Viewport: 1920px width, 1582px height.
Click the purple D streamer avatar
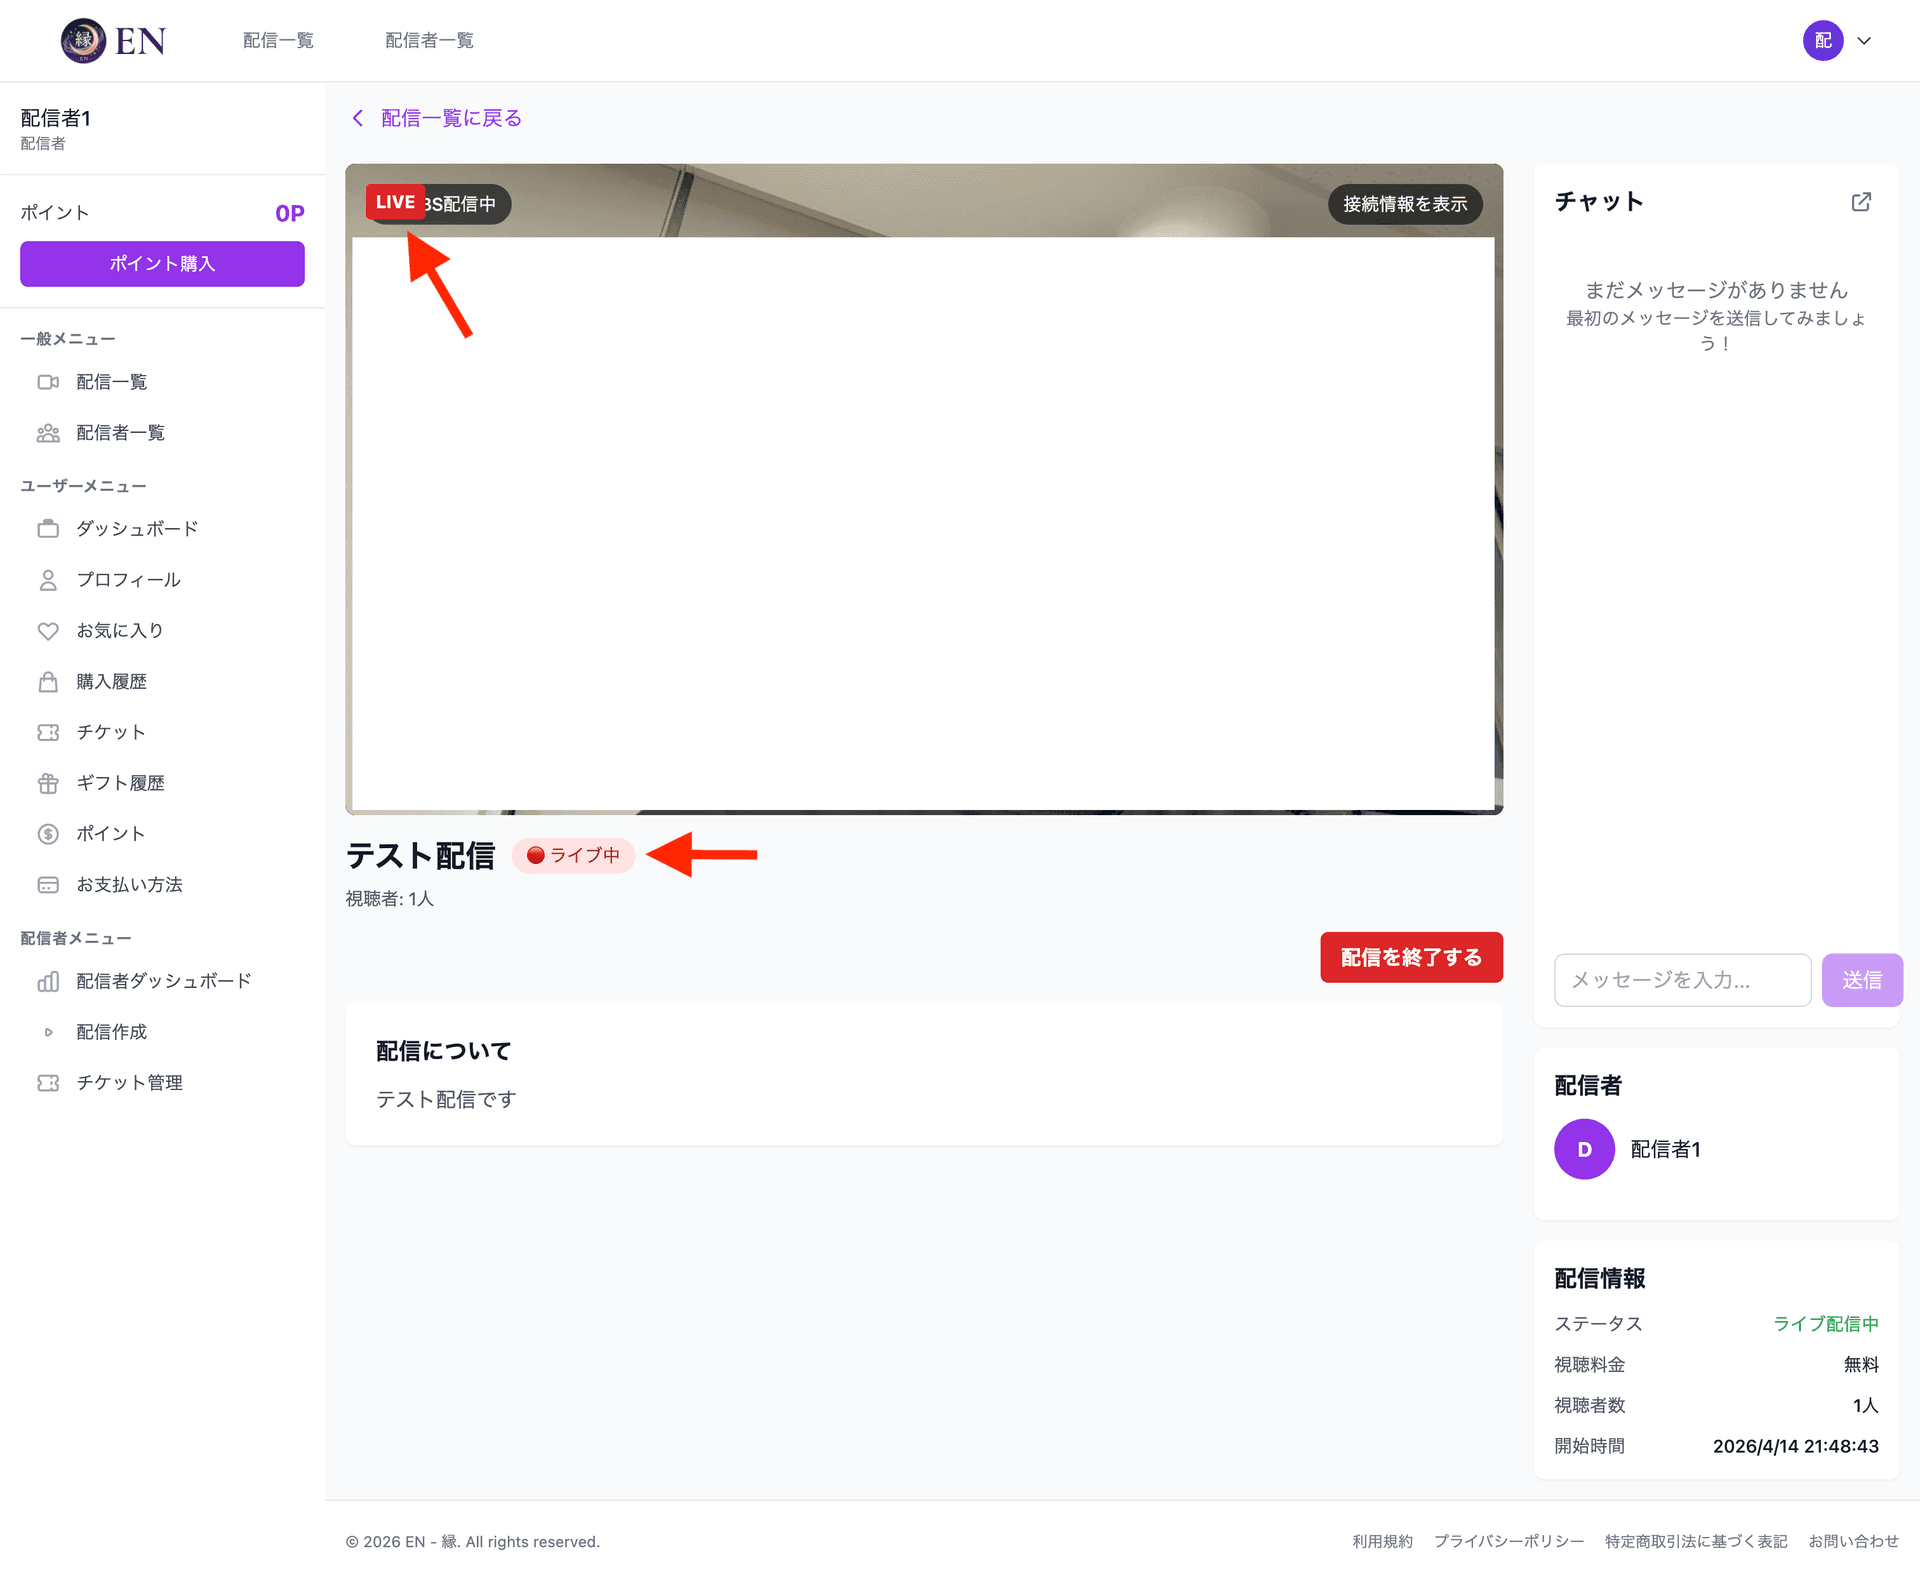click(1584, 1149)
